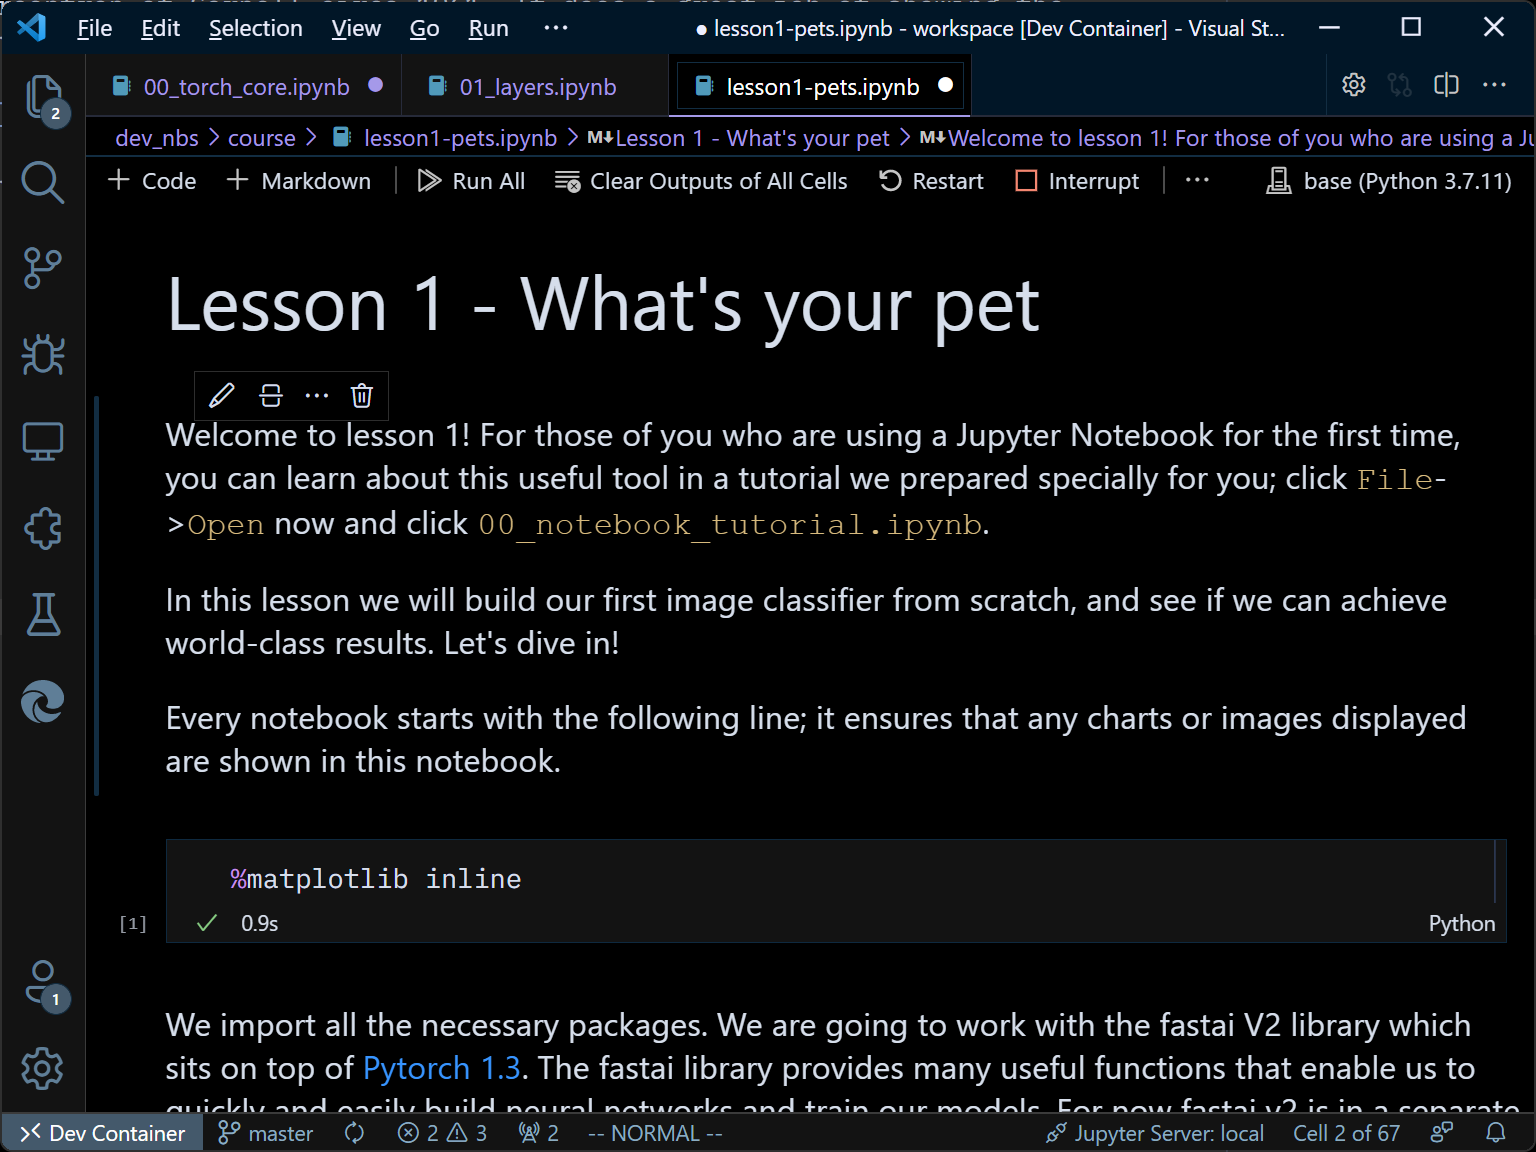The image size is (1536, 1152).
Task: Open the Testing flask view
Action: [42, 614]
